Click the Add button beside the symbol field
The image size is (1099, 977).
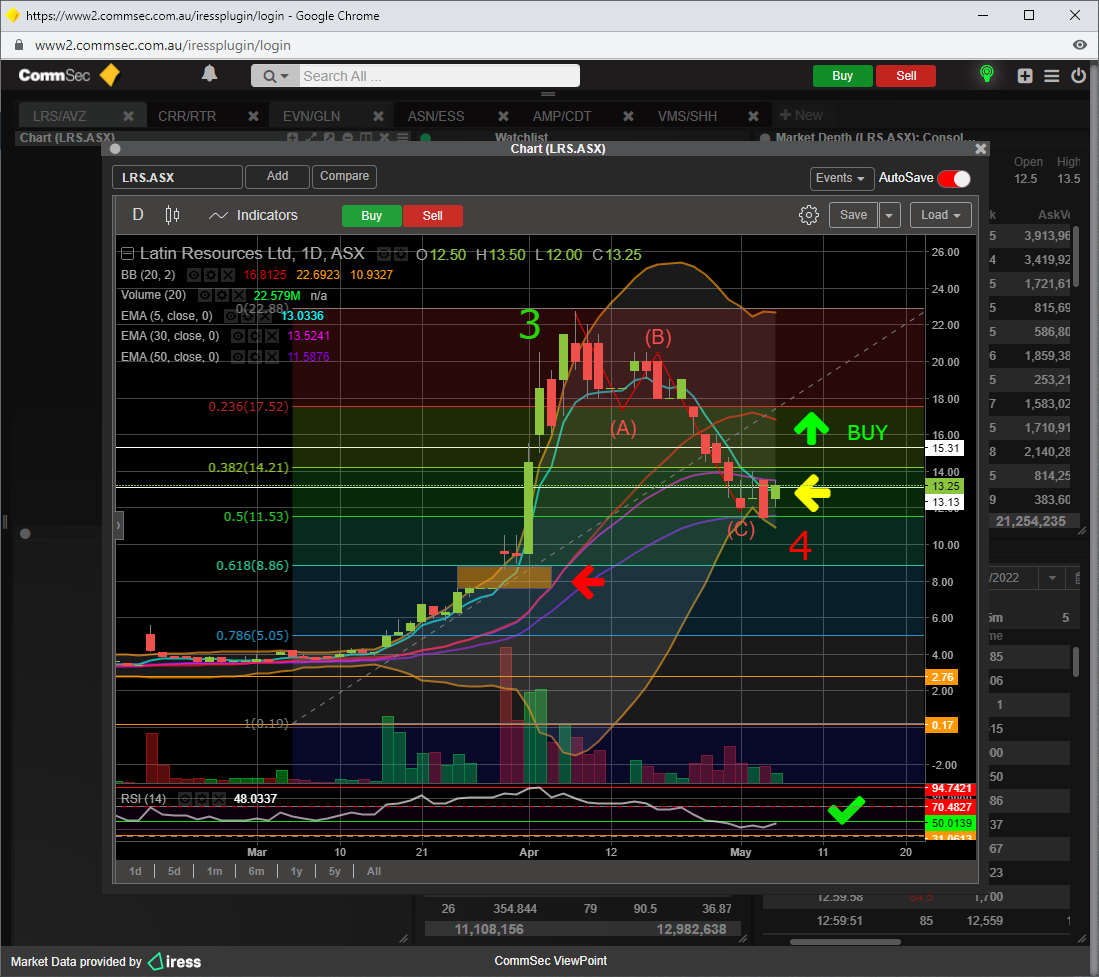(x=277, y=177)
